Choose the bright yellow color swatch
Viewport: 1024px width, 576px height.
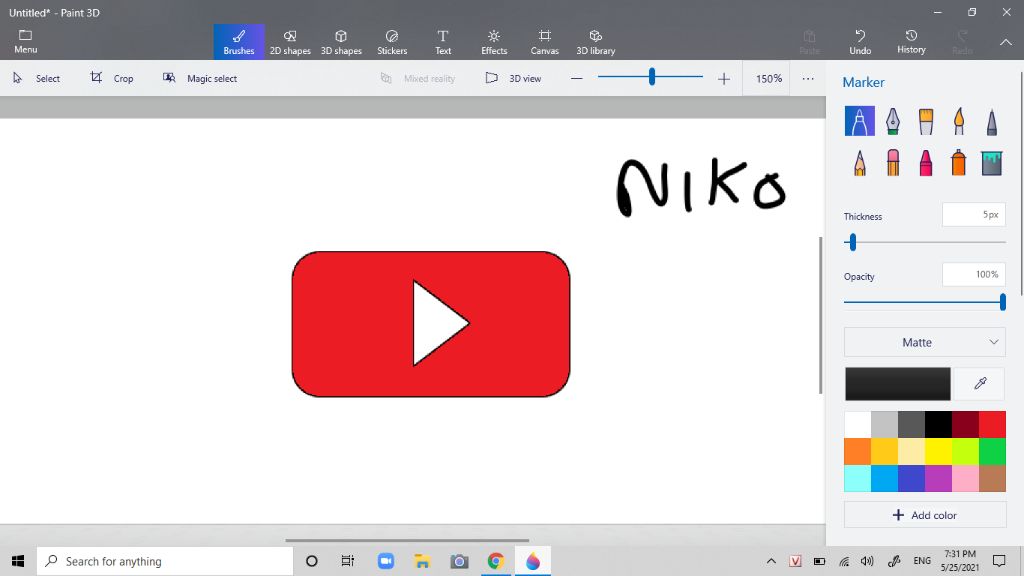tap(938, 451)
